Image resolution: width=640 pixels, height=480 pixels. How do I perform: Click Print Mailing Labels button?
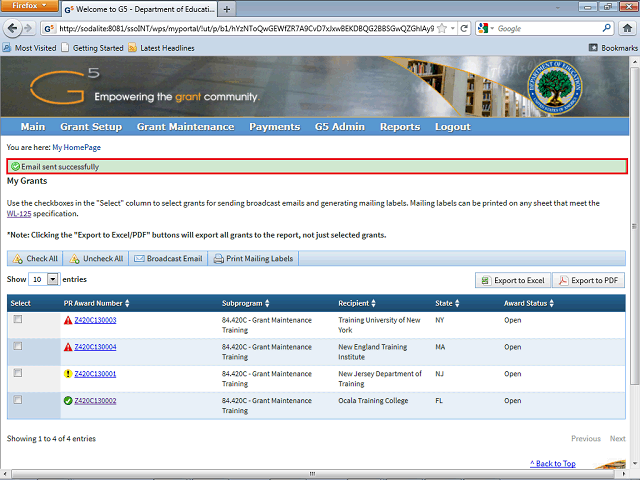(253, 258)
